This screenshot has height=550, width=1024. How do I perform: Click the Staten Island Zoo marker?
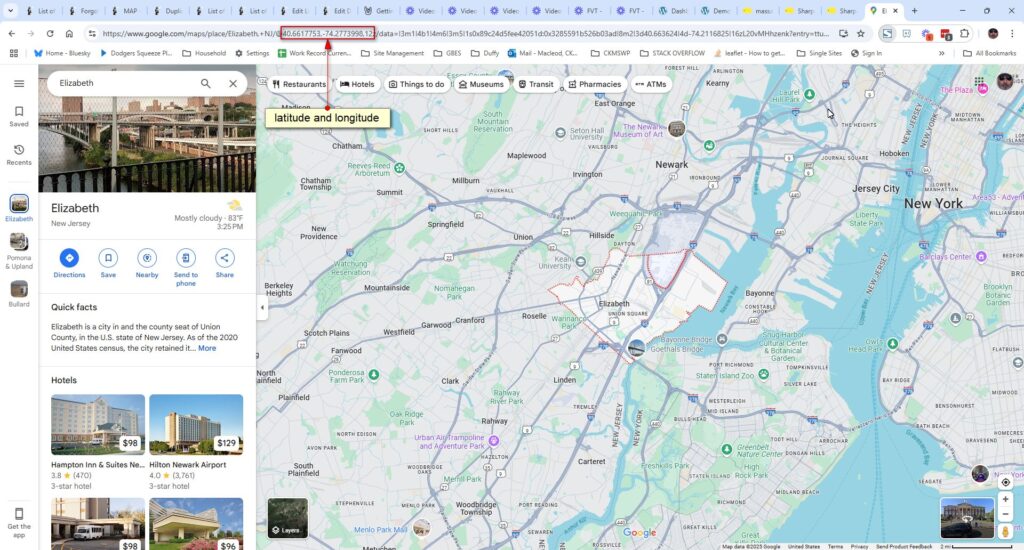[x=763, y=374]
